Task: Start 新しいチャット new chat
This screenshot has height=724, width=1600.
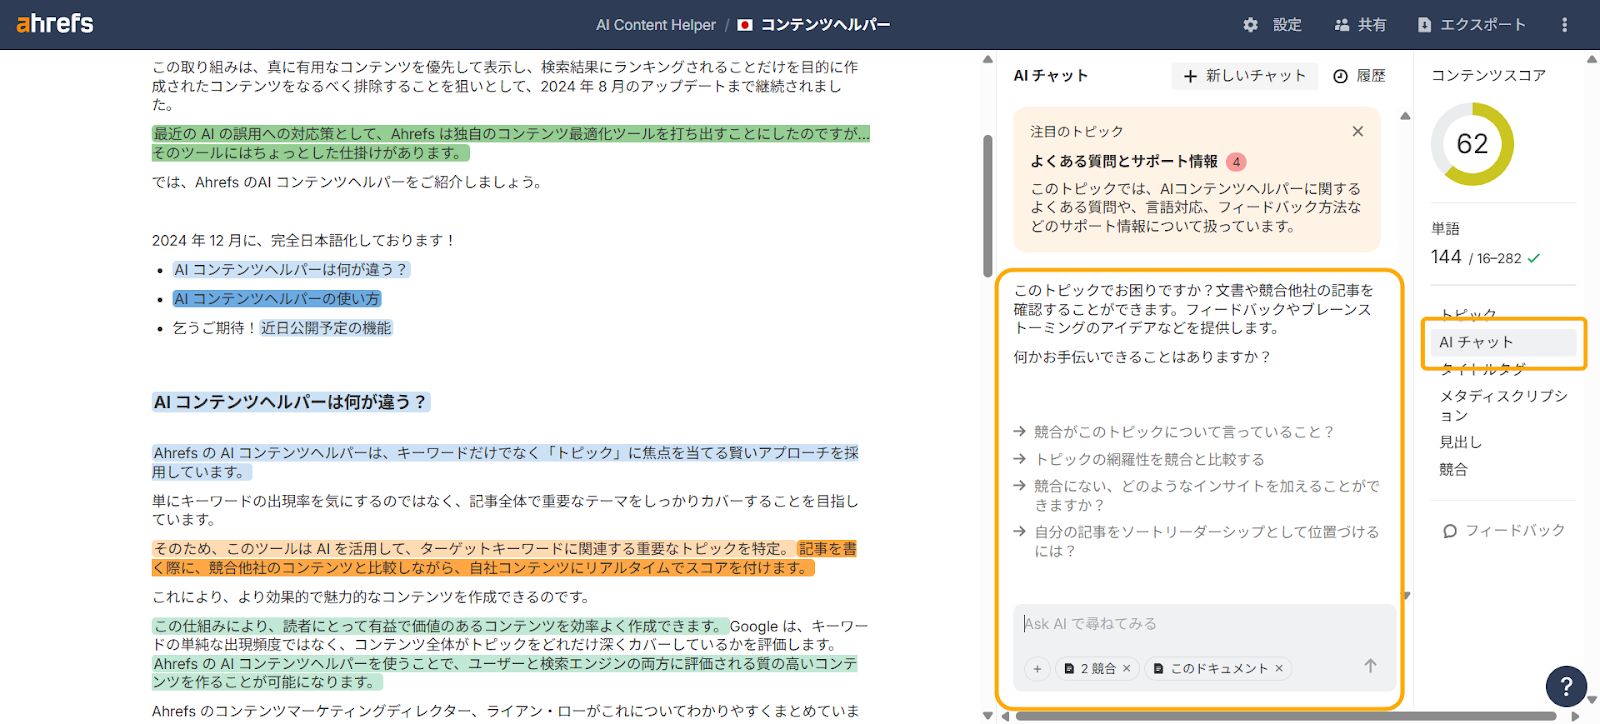Action: coord(1244,76)
